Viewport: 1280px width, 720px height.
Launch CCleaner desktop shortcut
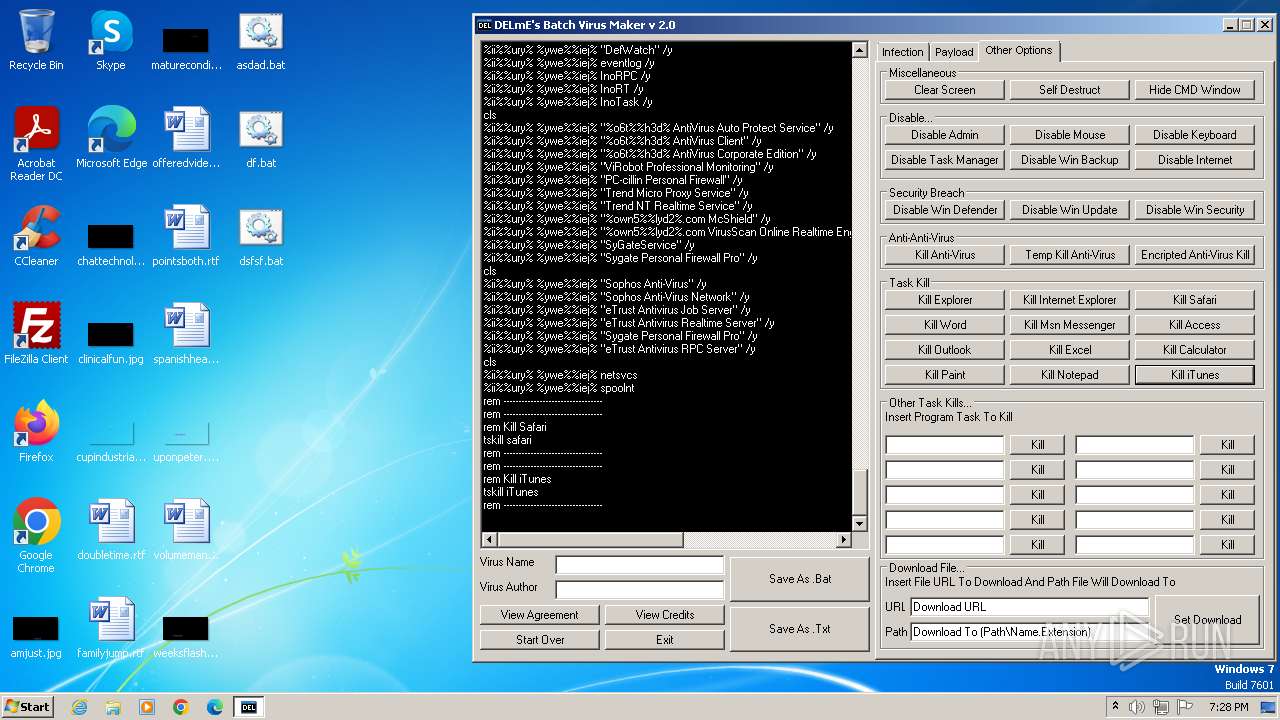36,236
